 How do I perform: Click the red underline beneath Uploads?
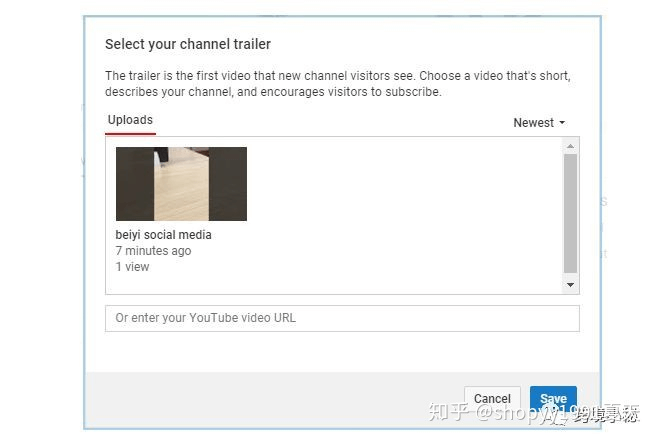[x=130, y=132]
